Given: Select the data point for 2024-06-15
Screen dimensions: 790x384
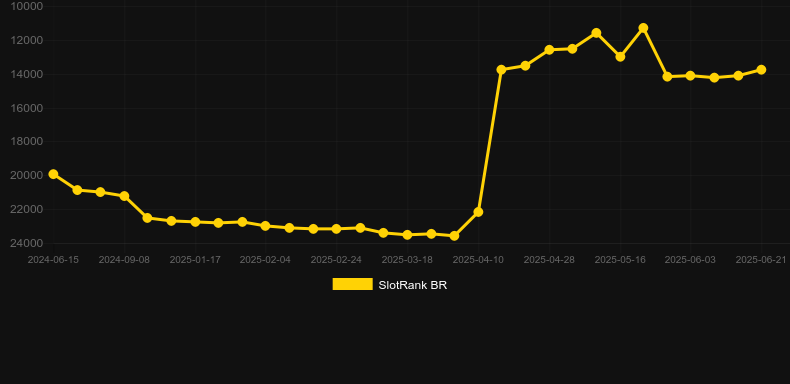Looking at the screenshot, I should pos(53,174).
